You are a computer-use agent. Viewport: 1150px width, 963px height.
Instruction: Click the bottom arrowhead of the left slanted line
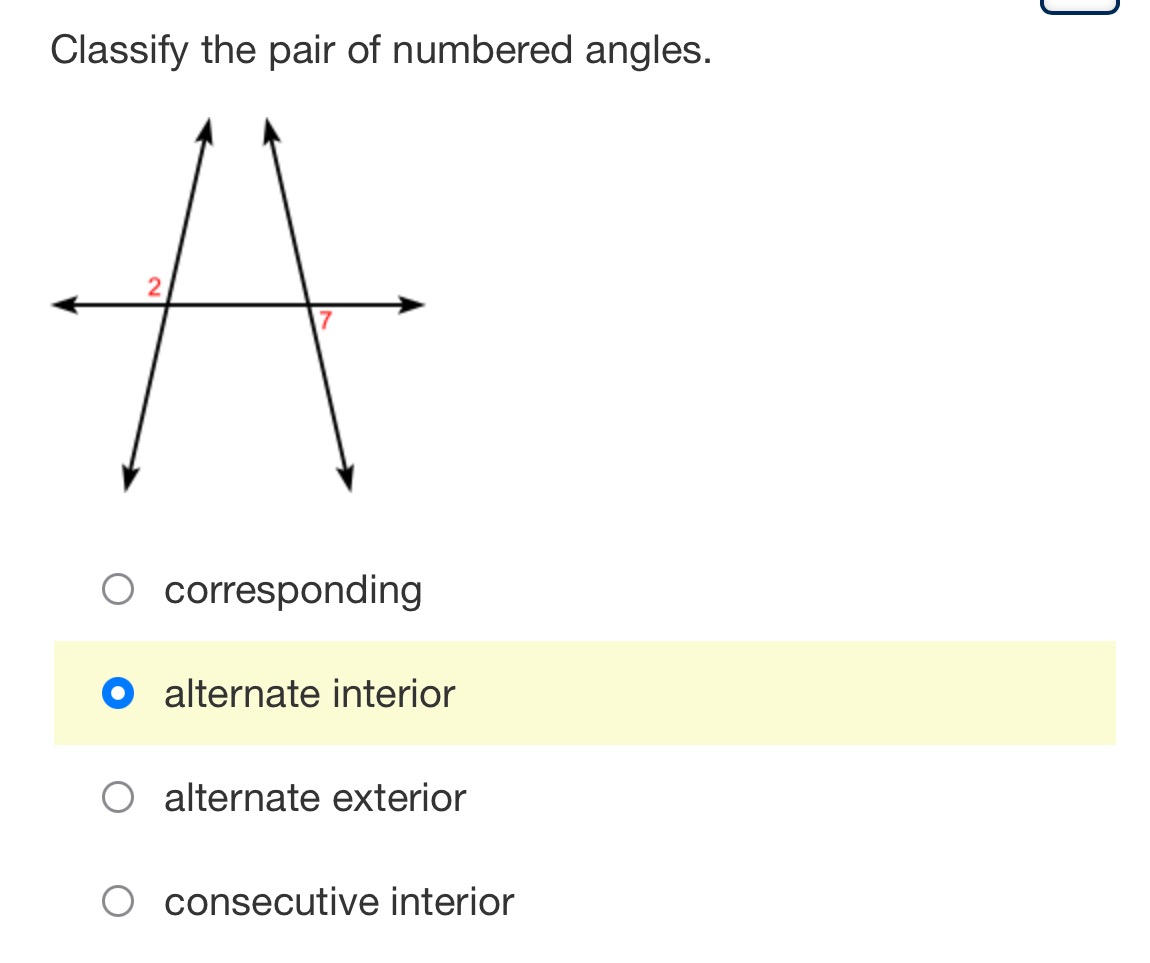[x=129, y=478]
